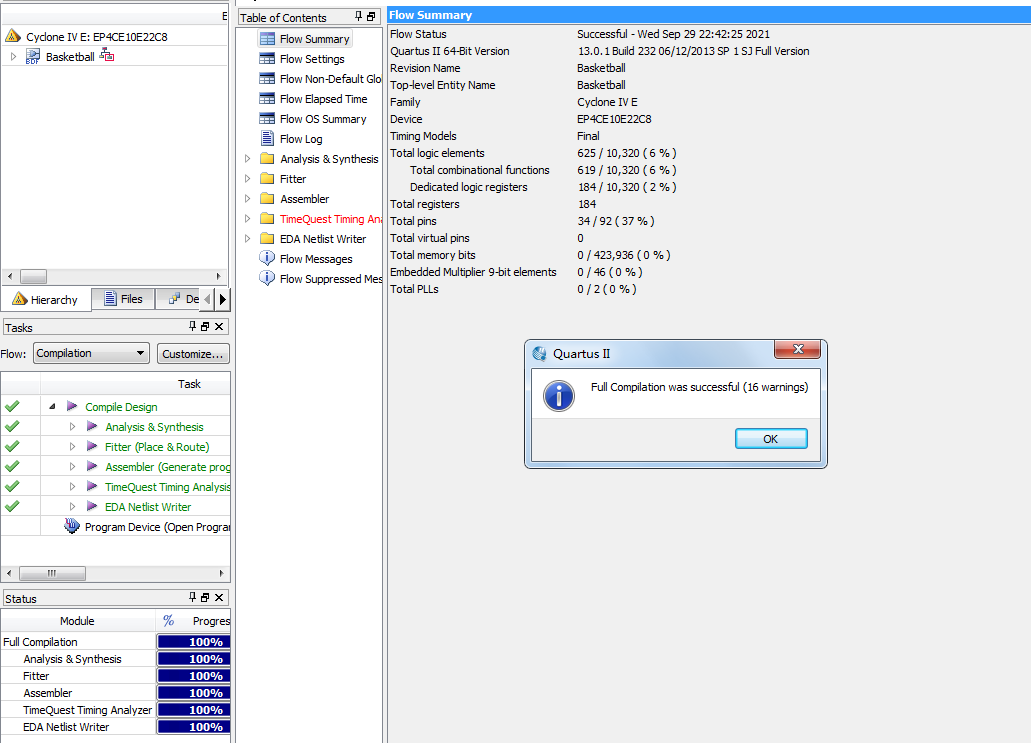Click the Program Device programmer icon
The height and width of the screenshot is (743, 1031).
(x=72, y=527)
